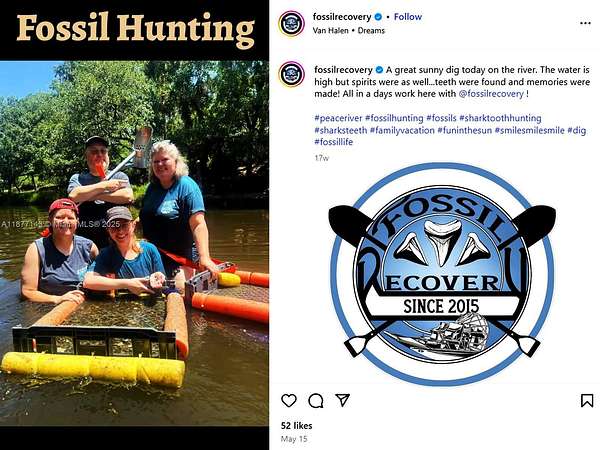The image size is (600, 450).
Task: Open the #sharktoothhunting hashtag
Action: pyautogui.click(x=500, y=118)
